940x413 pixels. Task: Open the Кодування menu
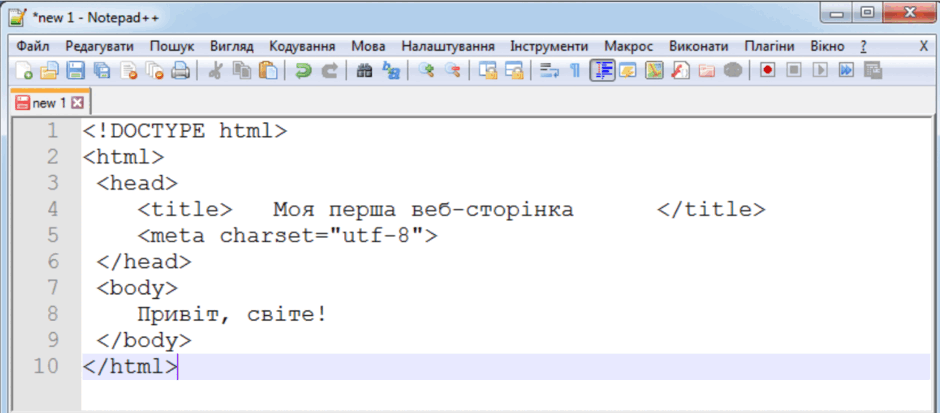point(302,46)
